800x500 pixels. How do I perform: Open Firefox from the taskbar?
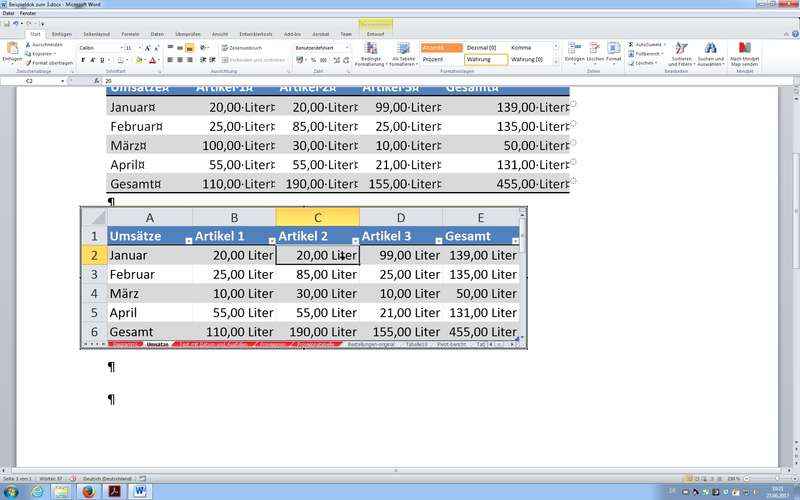pos(88,492)
